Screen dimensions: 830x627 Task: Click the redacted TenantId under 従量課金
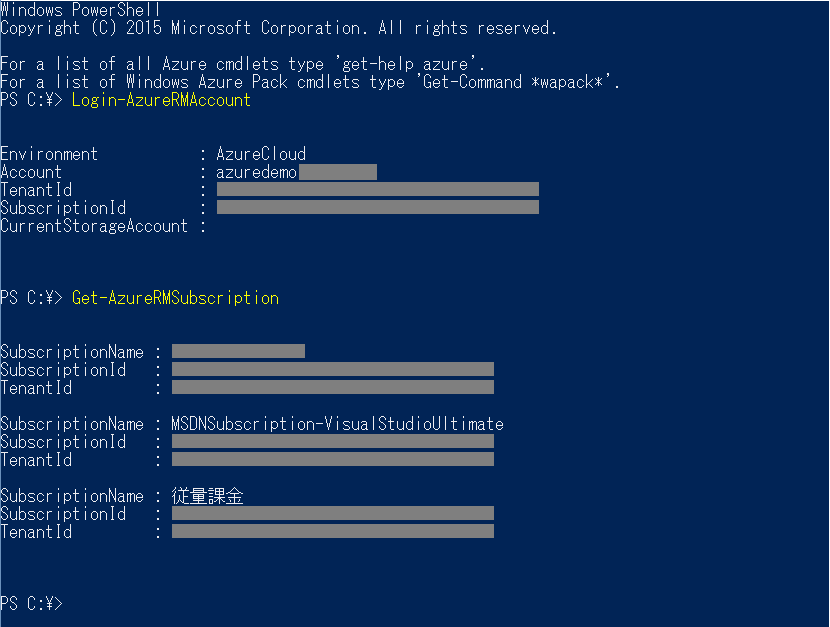[x=333, y=531]
